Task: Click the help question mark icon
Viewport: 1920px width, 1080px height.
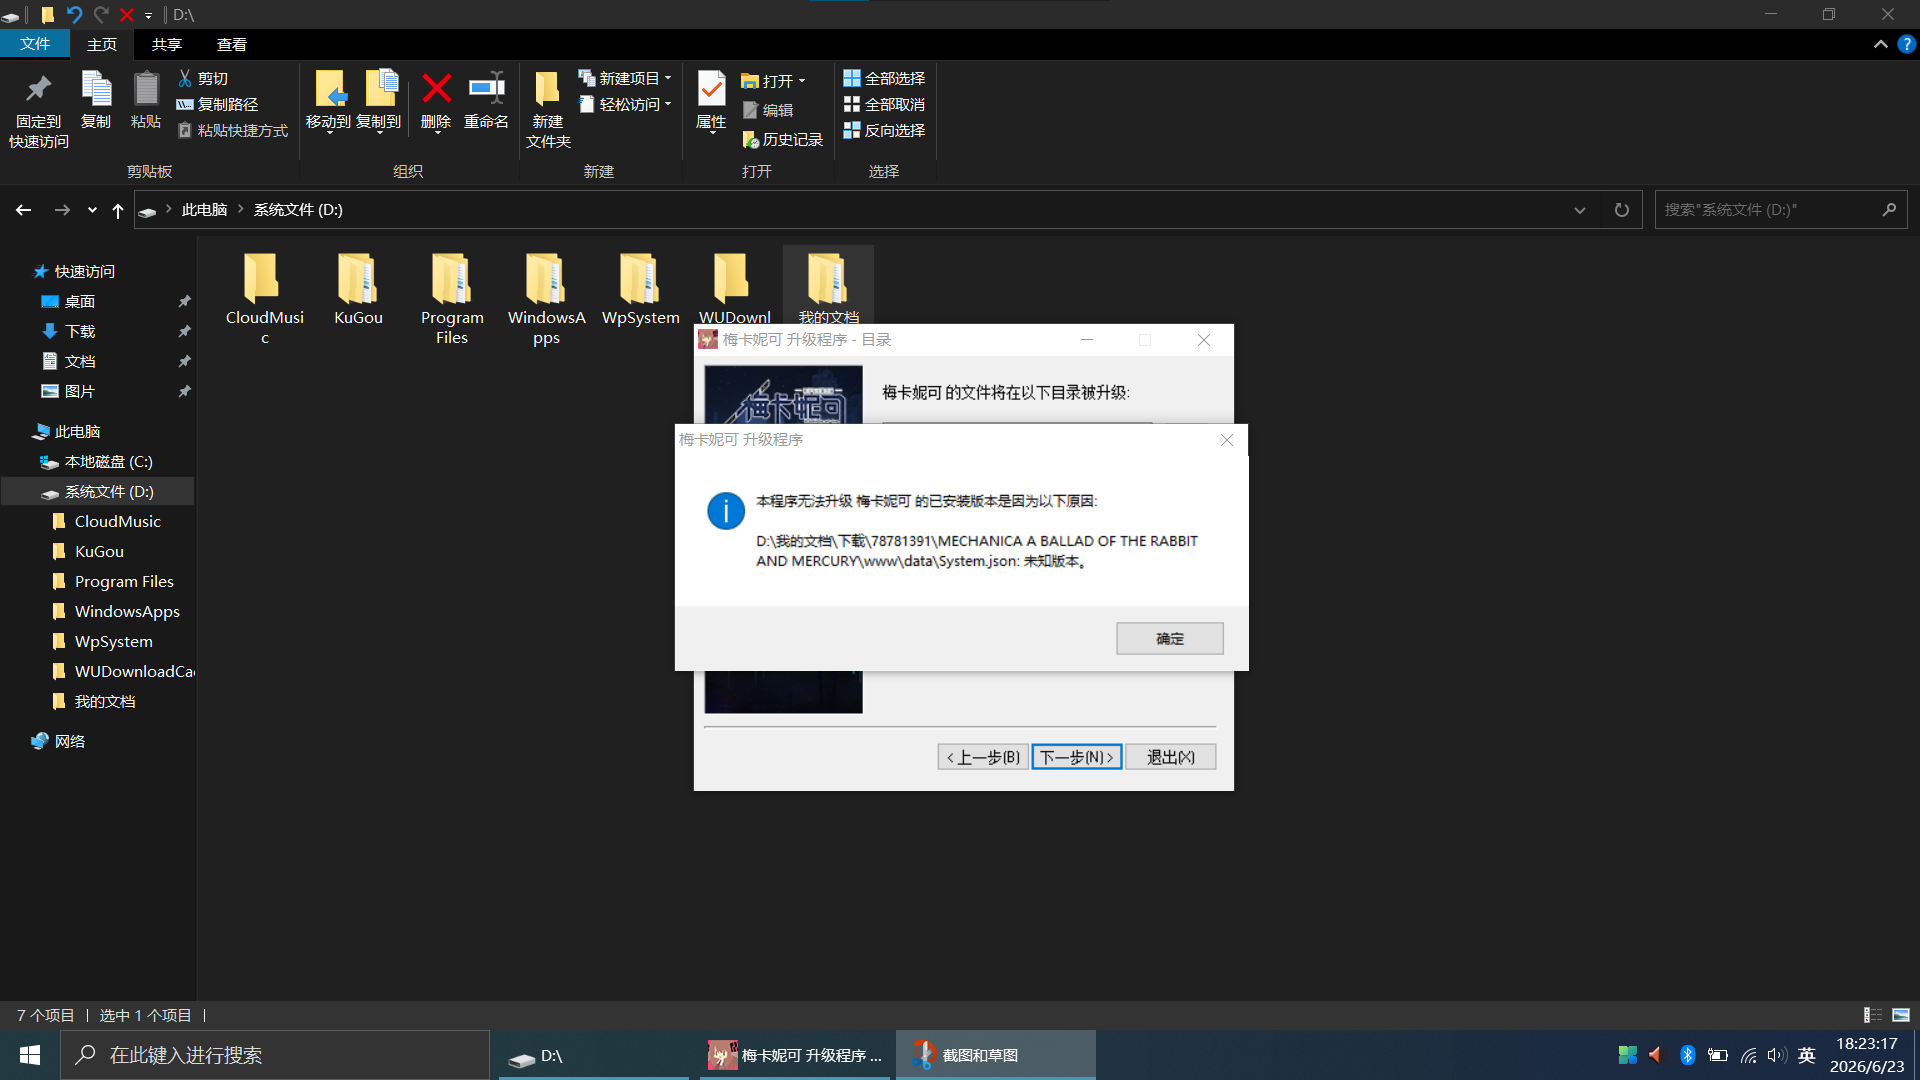Action: point(1906,44)
